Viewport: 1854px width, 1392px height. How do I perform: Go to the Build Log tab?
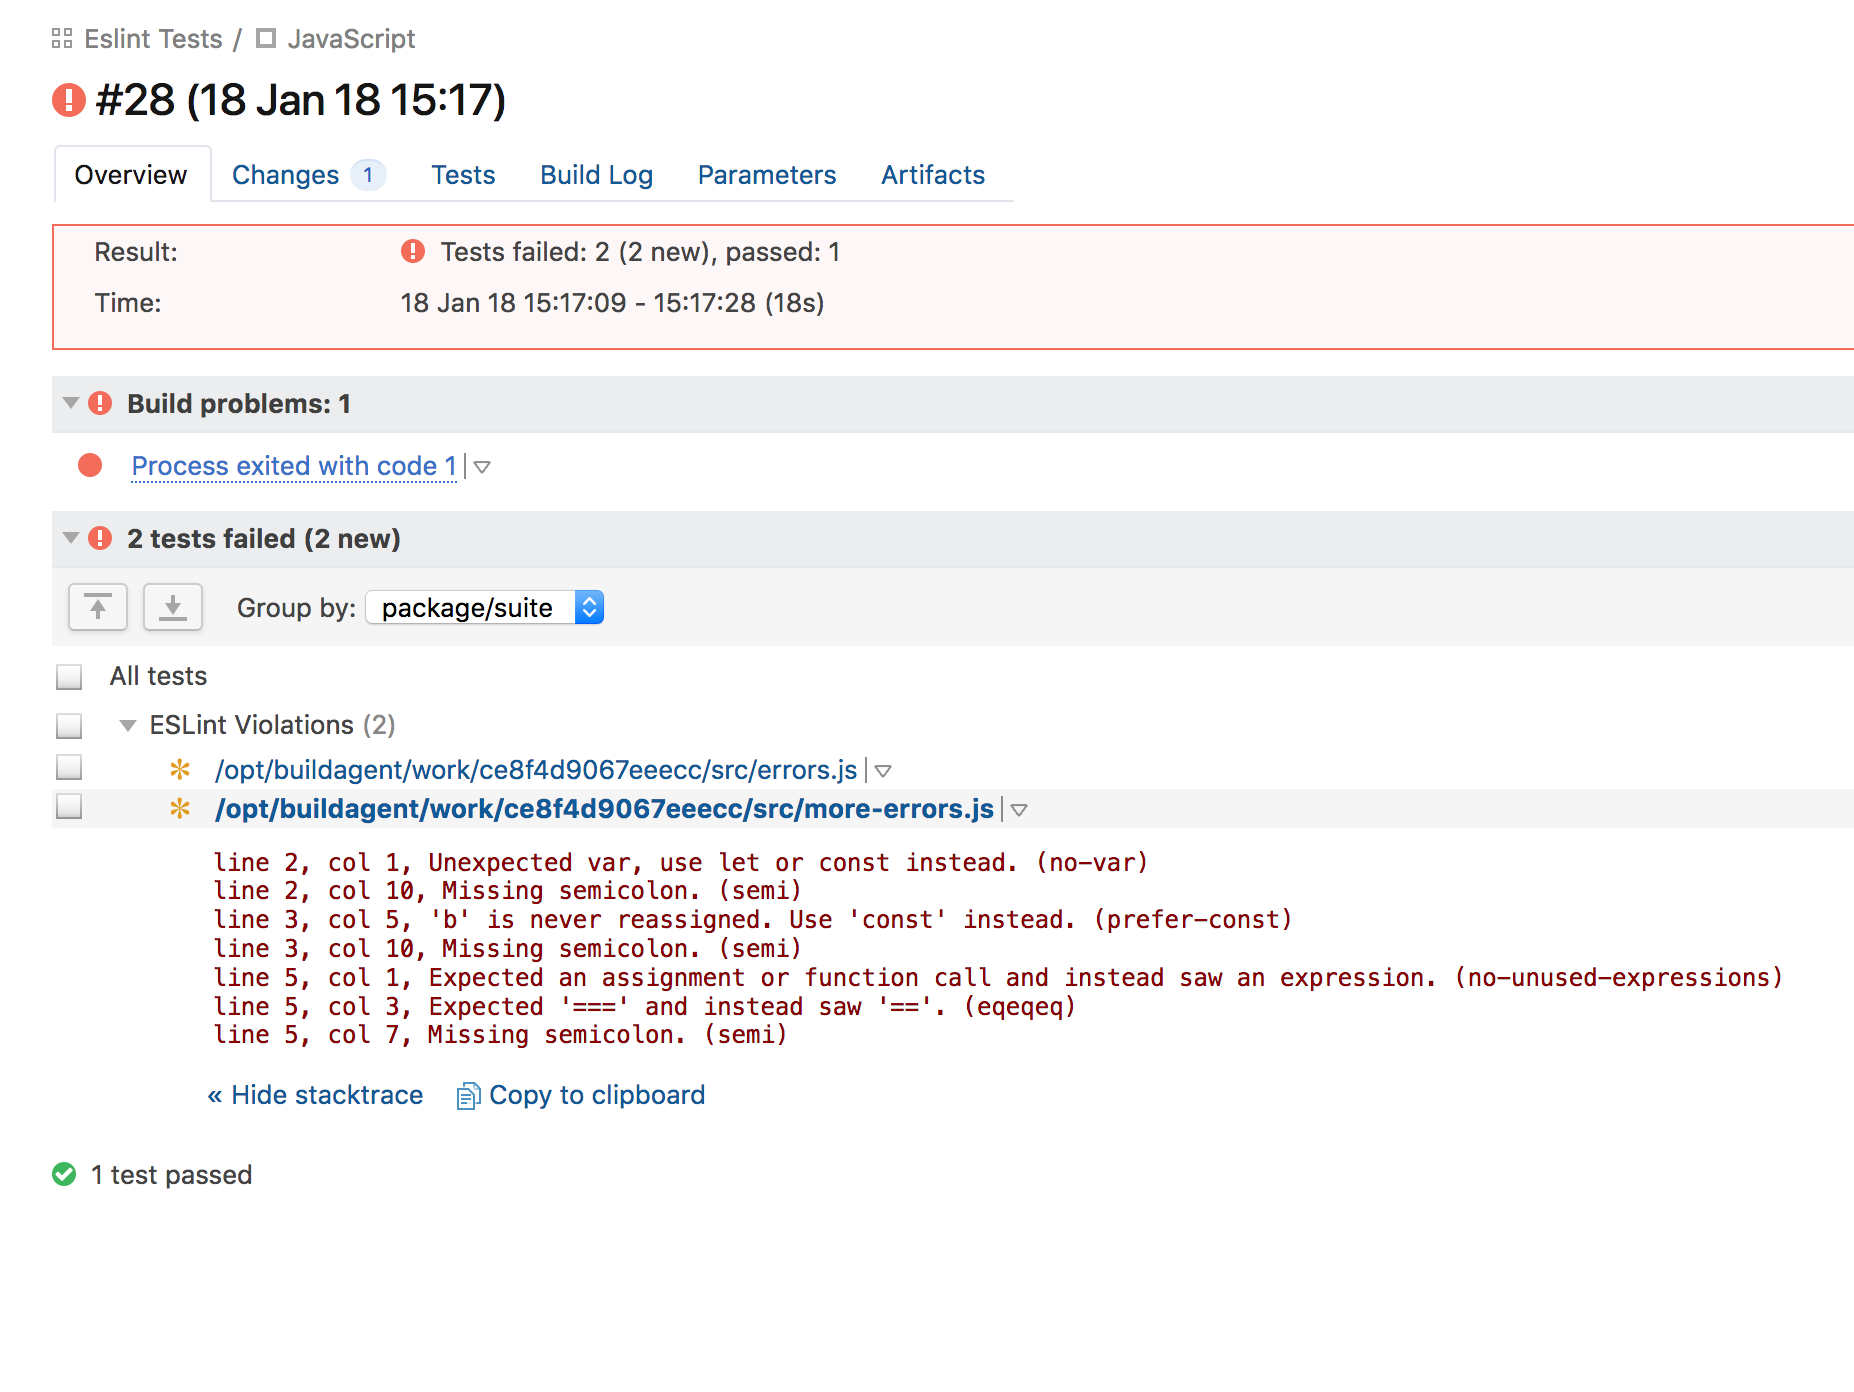[x=596, y=175]
